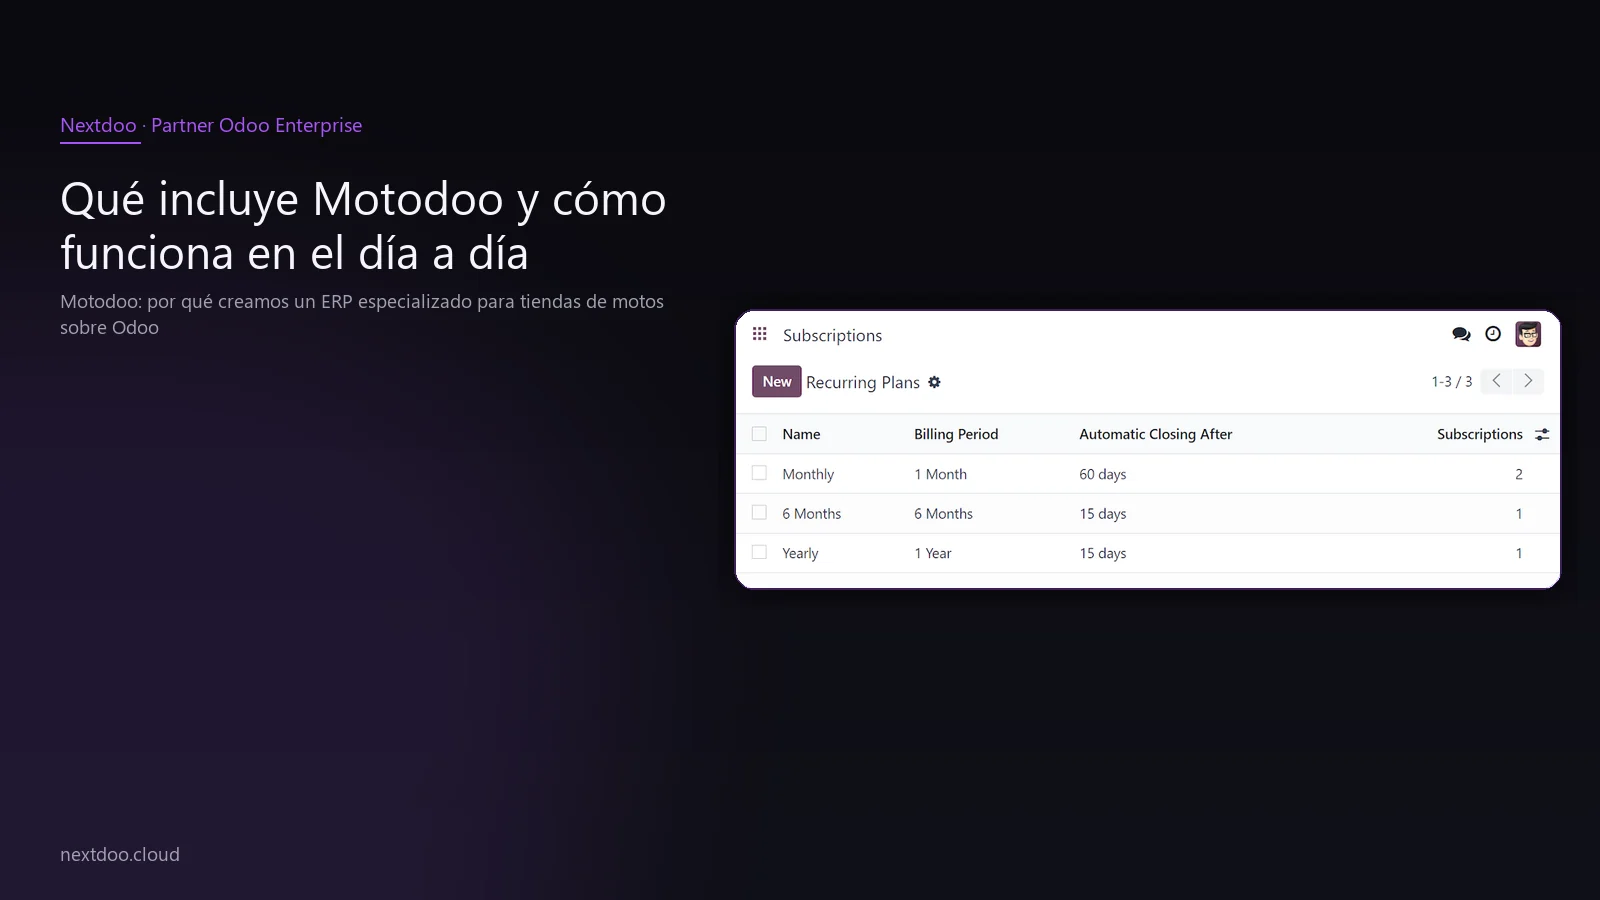
Task: Click the '1 Year' billing period cell
Action: 932,553
